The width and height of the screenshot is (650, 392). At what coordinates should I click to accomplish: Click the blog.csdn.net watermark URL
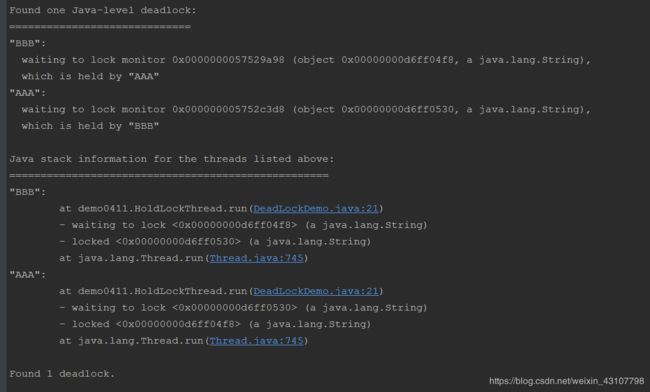tap(566, 381)
